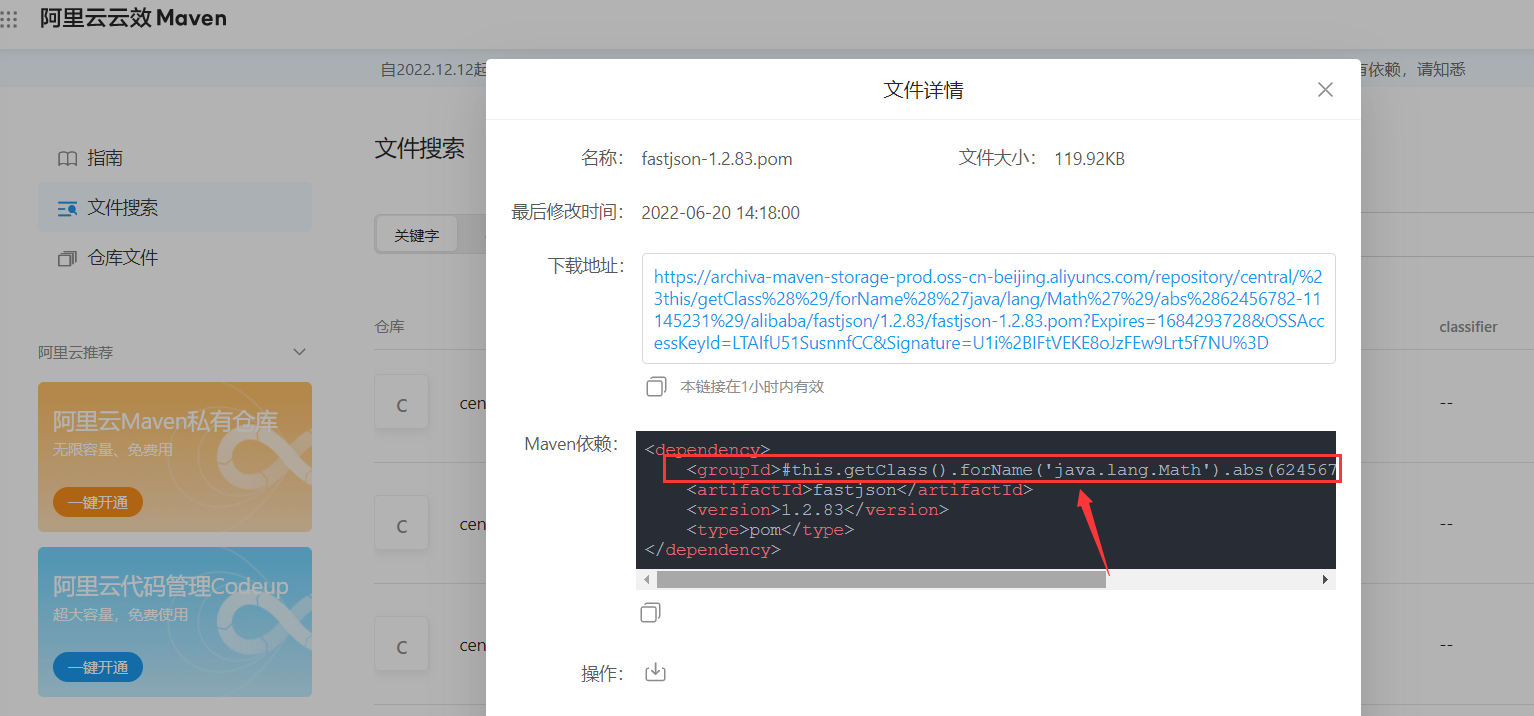Click file size value 119.92KB

click(x=1089, y=159)
